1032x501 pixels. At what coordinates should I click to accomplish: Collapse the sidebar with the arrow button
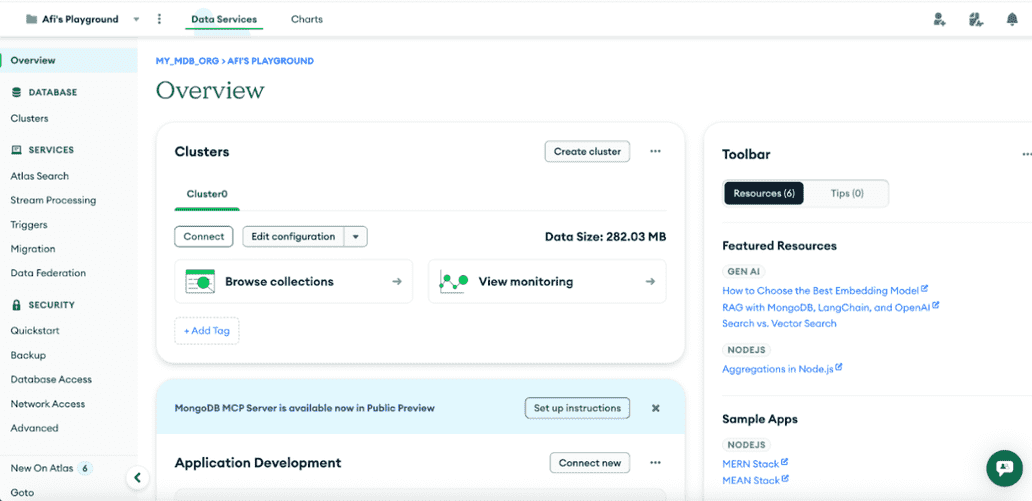click(x=138, y=478)
